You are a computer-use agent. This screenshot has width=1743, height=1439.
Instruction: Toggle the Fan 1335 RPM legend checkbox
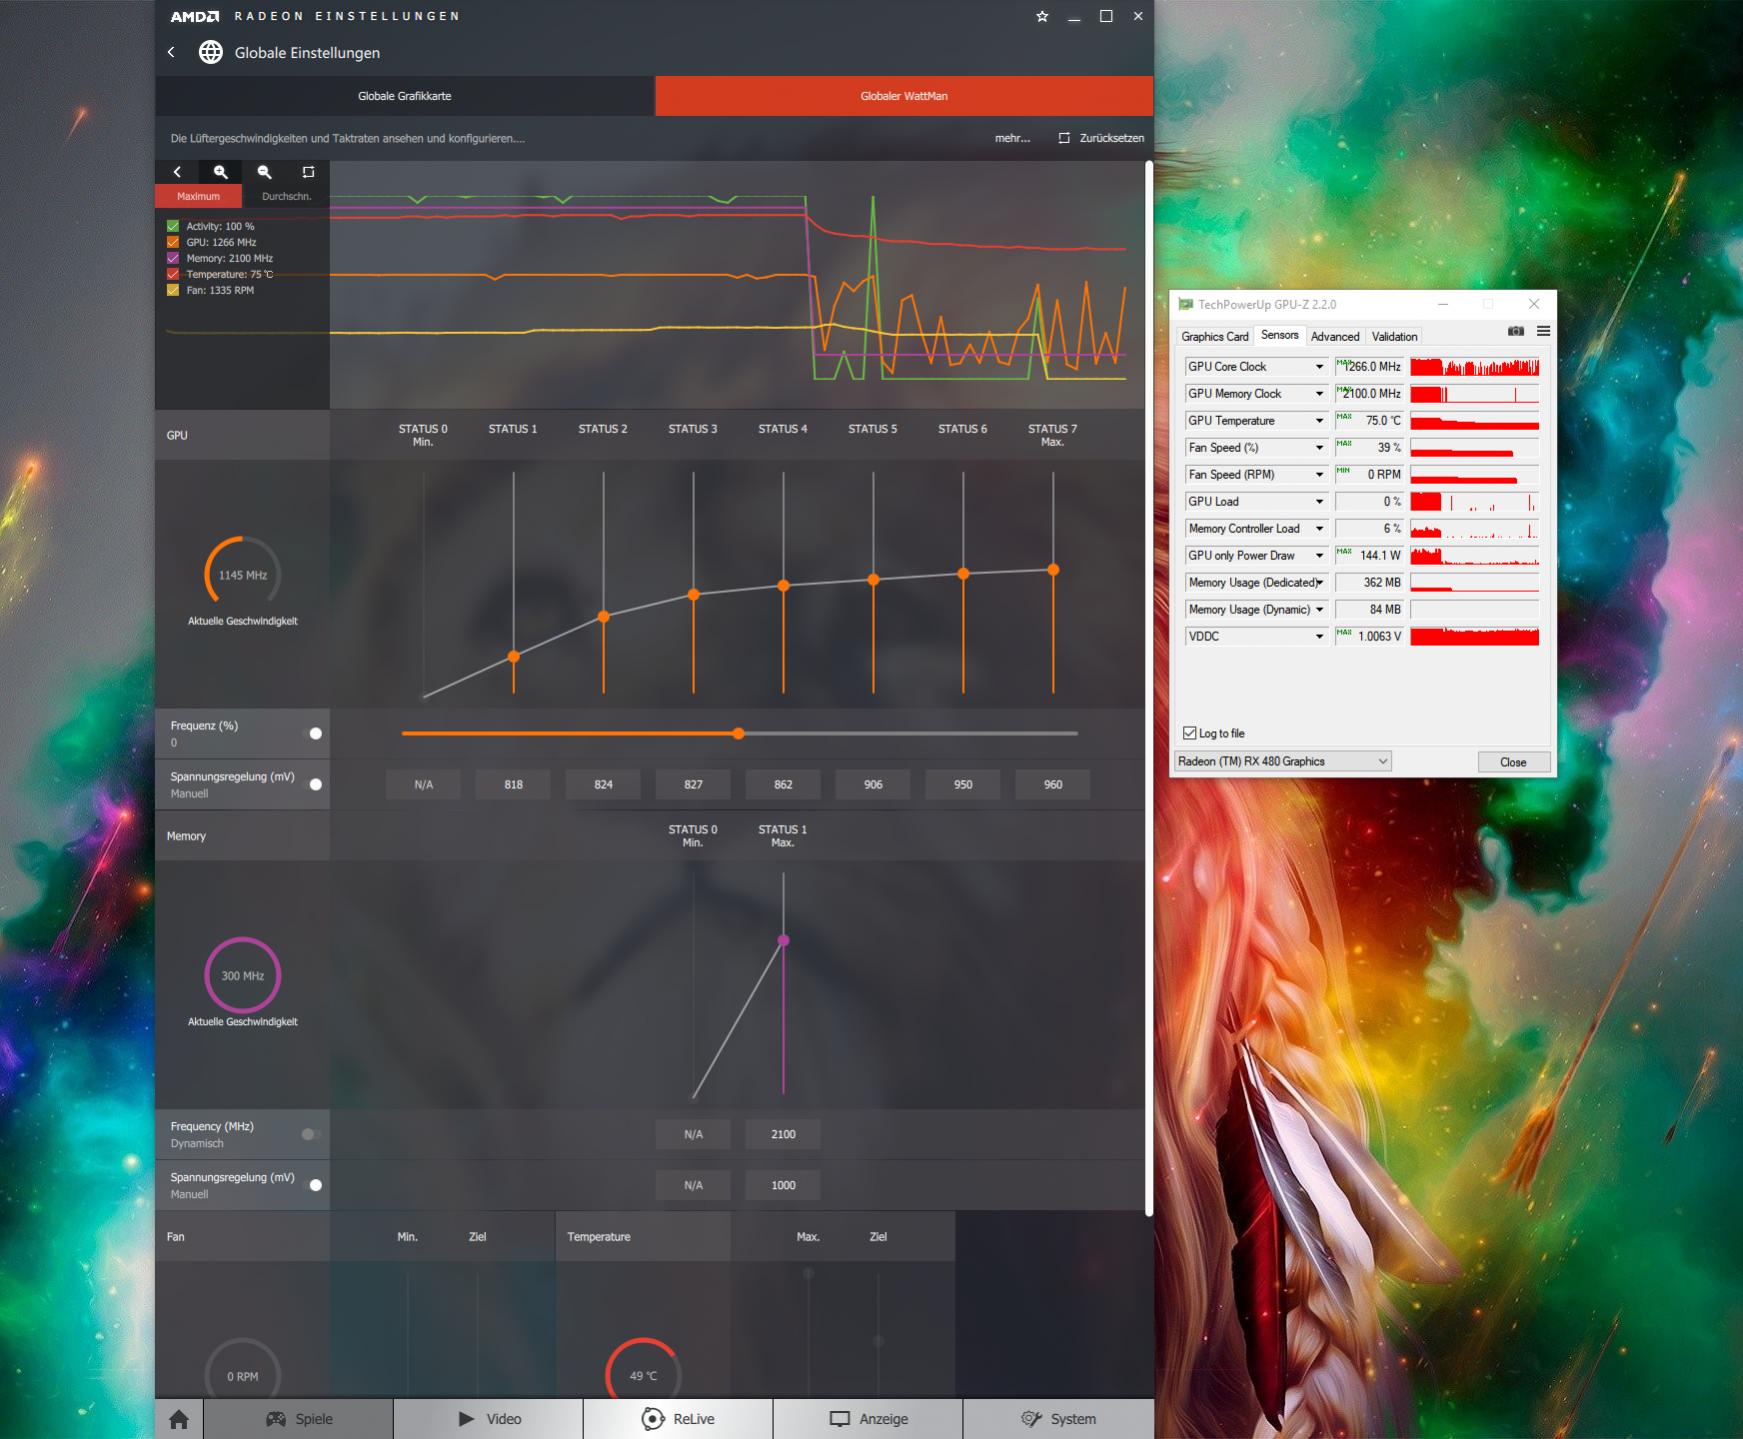coord(173,290)
